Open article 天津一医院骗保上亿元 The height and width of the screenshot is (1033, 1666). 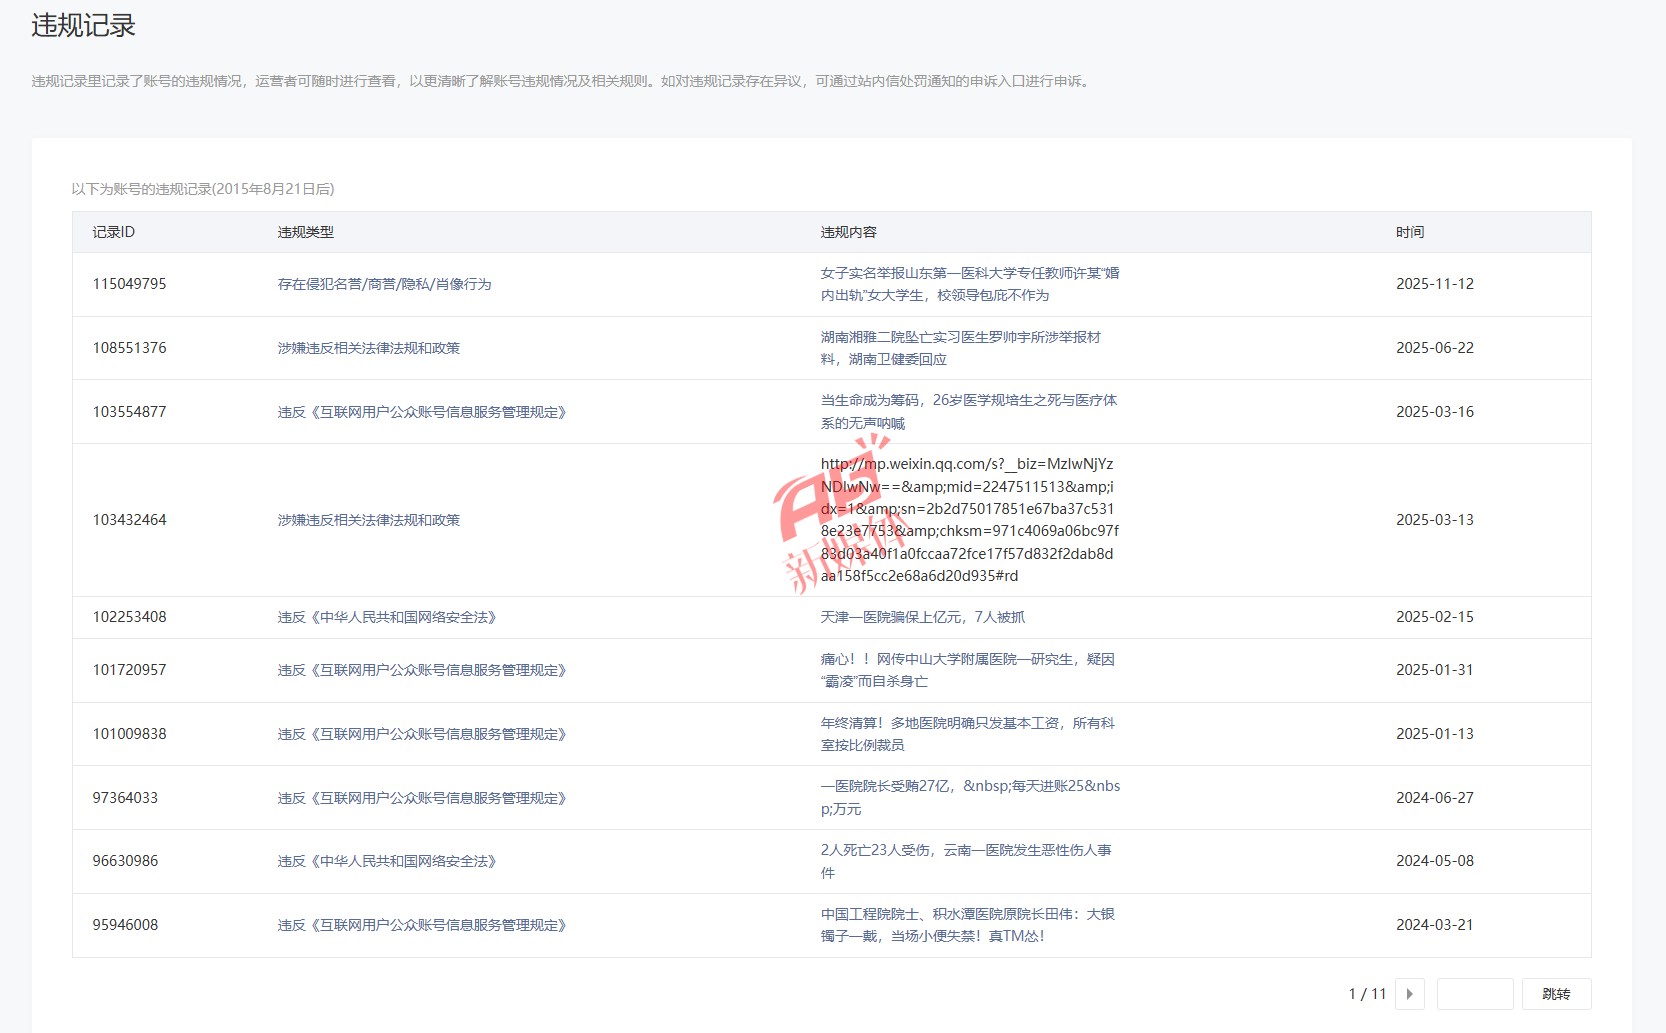922,617
